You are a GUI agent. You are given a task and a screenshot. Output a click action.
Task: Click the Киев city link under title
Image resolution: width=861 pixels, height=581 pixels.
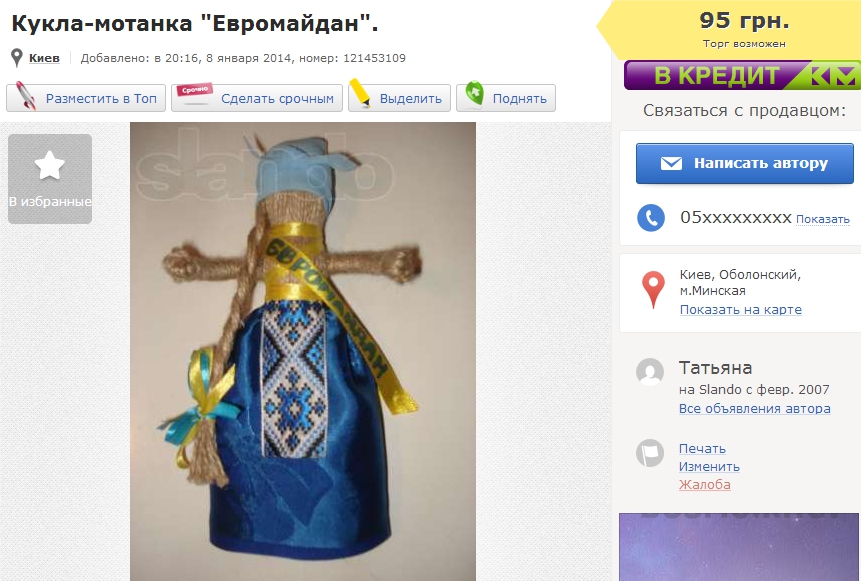[x=44, y=58]
